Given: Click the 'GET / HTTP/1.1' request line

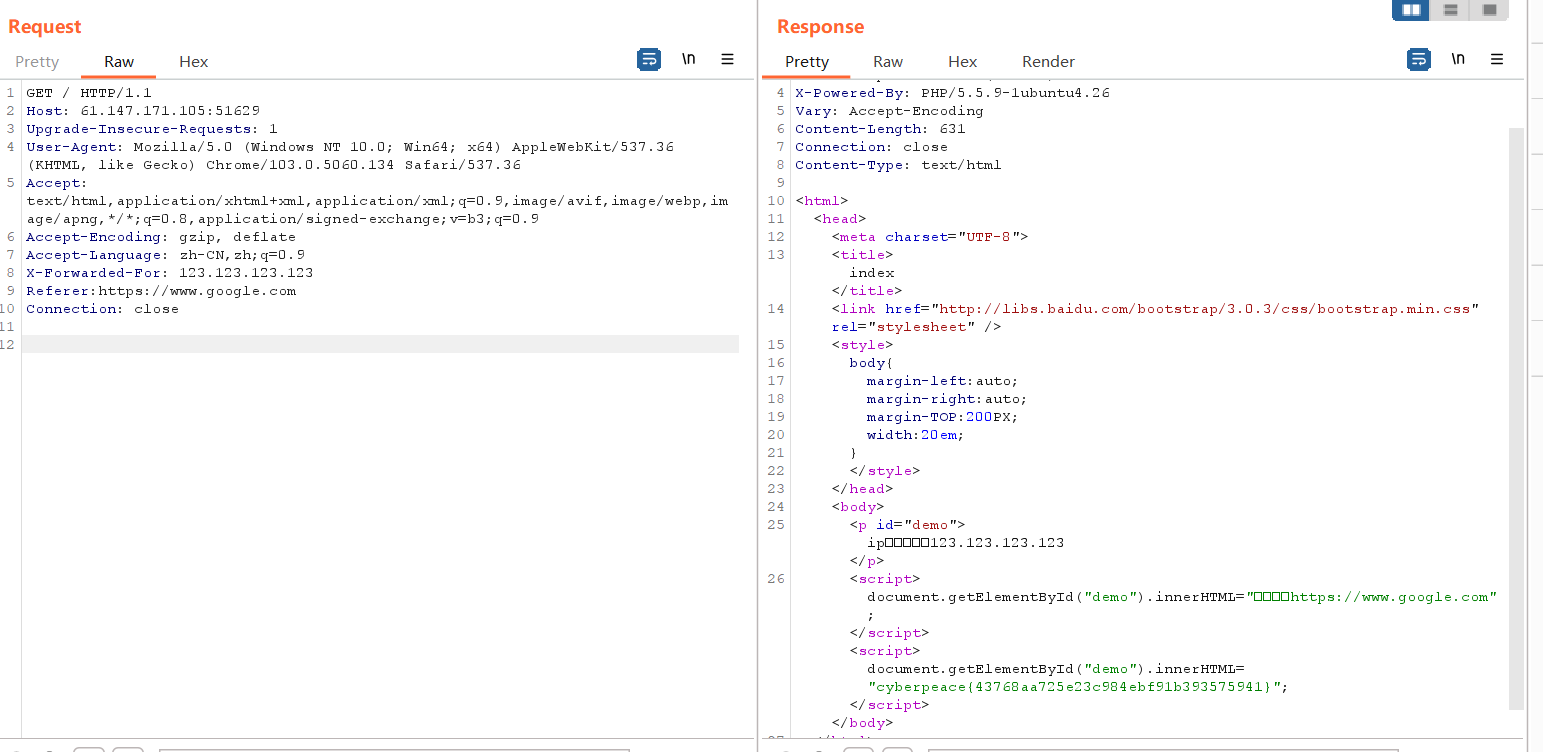Looking at the screenshot, I should tap(89, 93).
